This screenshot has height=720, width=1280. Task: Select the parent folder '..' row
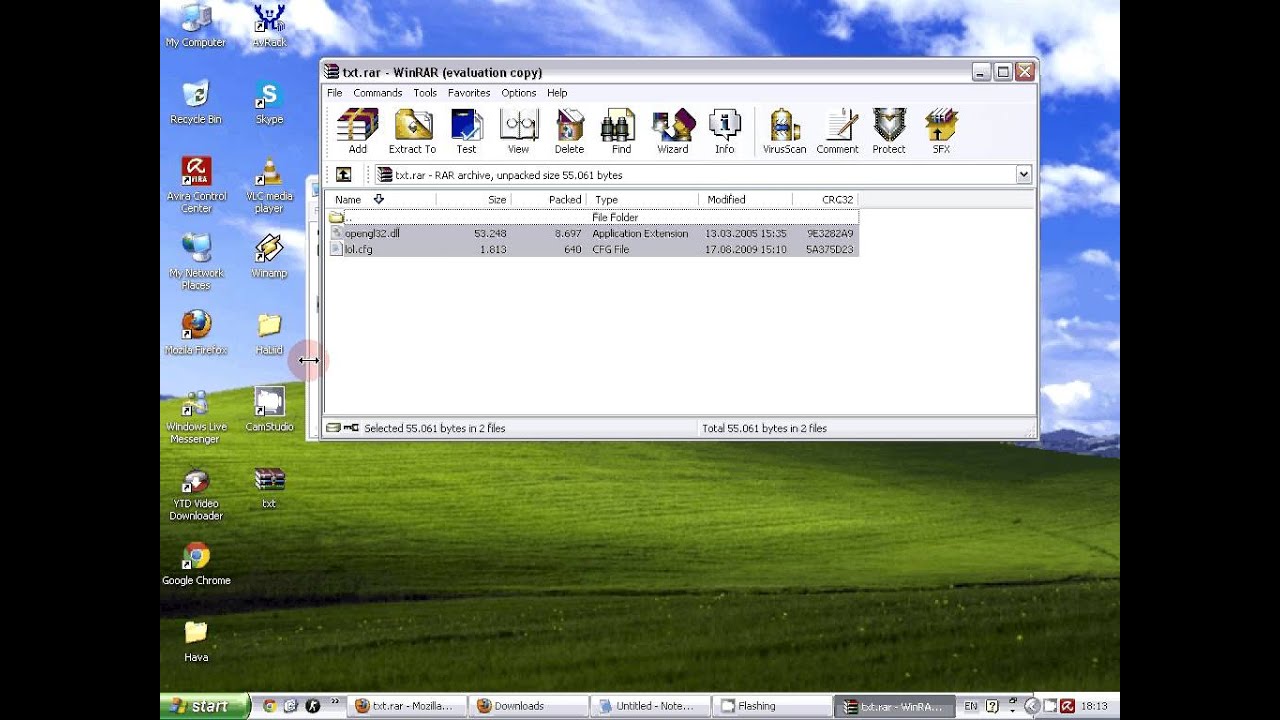click(592, 217)
